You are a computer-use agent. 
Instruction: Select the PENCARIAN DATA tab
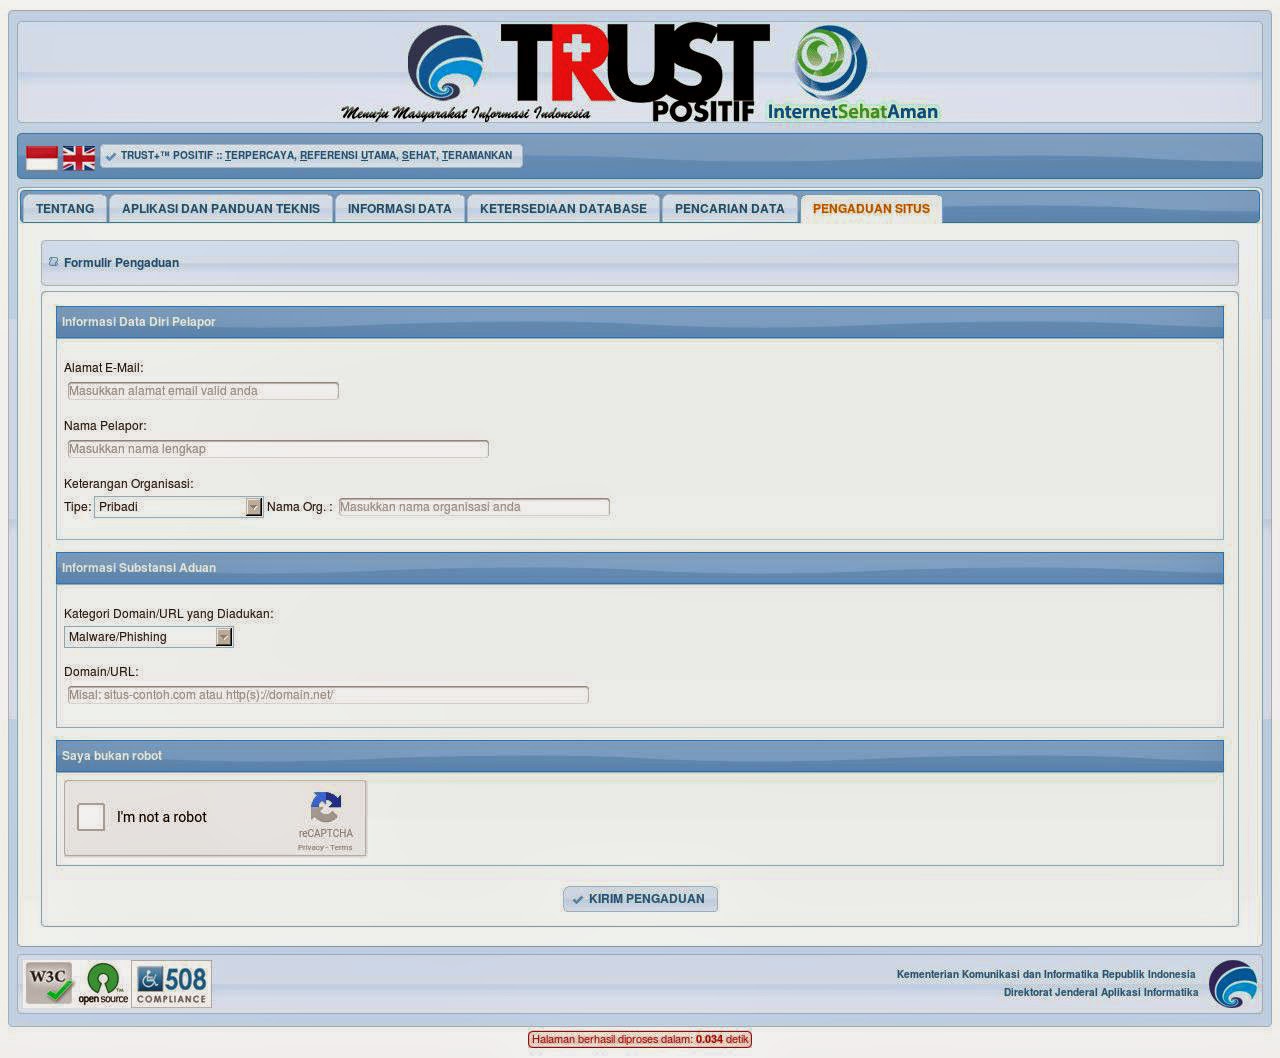730,208
